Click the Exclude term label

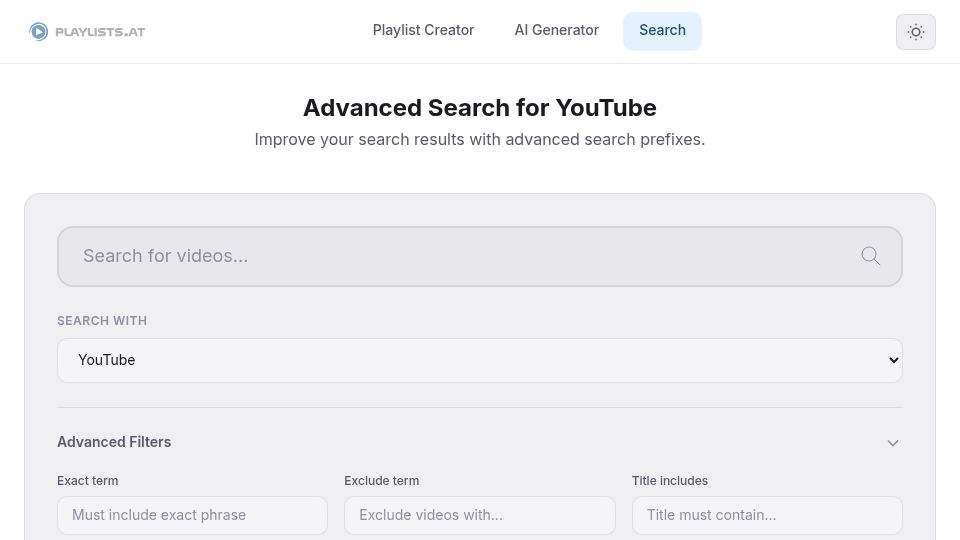tap(381, 481)
